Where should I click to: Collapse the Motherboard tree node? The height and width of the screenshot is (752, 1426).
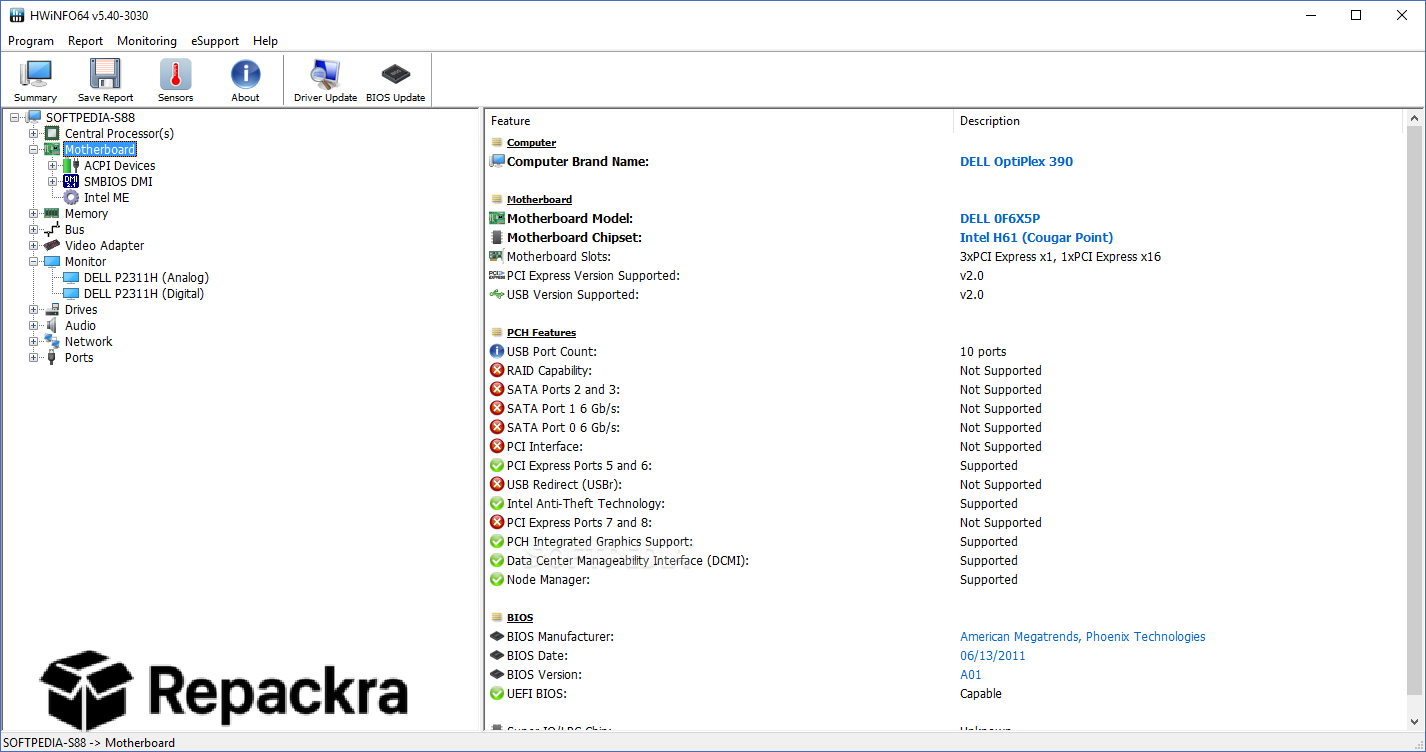click(34, 150)
